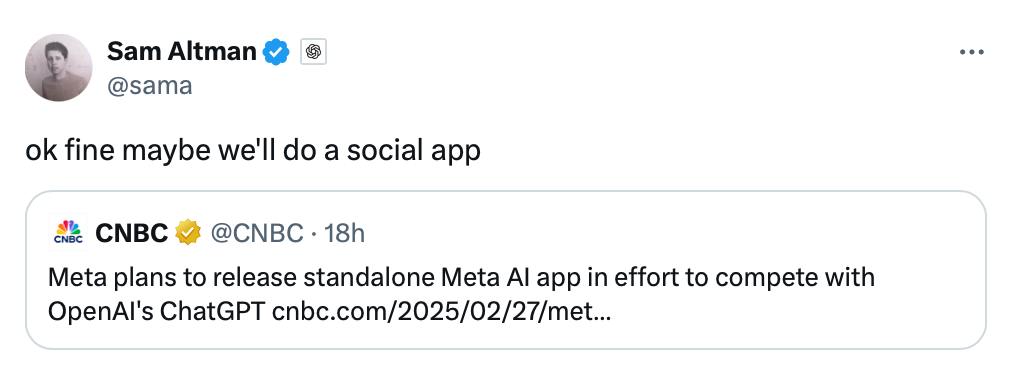Open the three-dot more options menu
This screenshot has width=1010, height=382.
click(x=971, y=52)
